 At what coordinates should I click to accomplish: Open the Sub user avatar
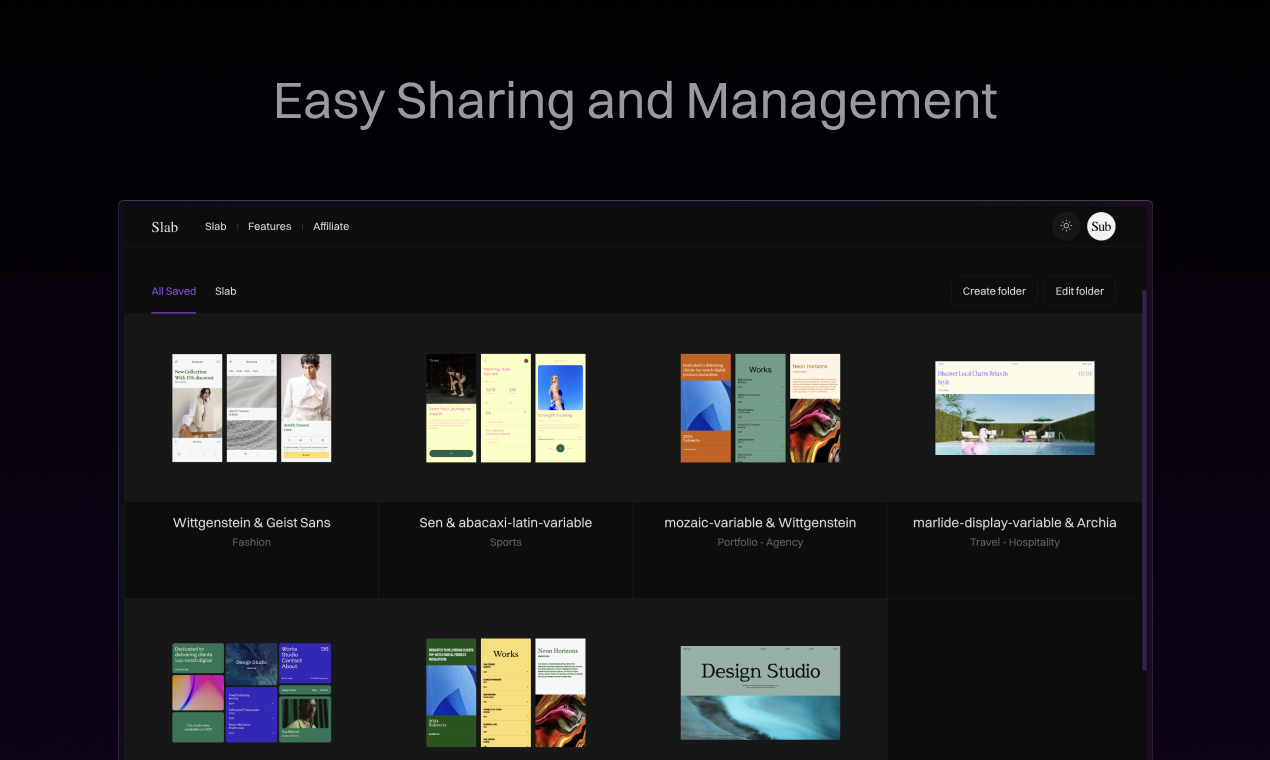click(x=1101, y=226)
